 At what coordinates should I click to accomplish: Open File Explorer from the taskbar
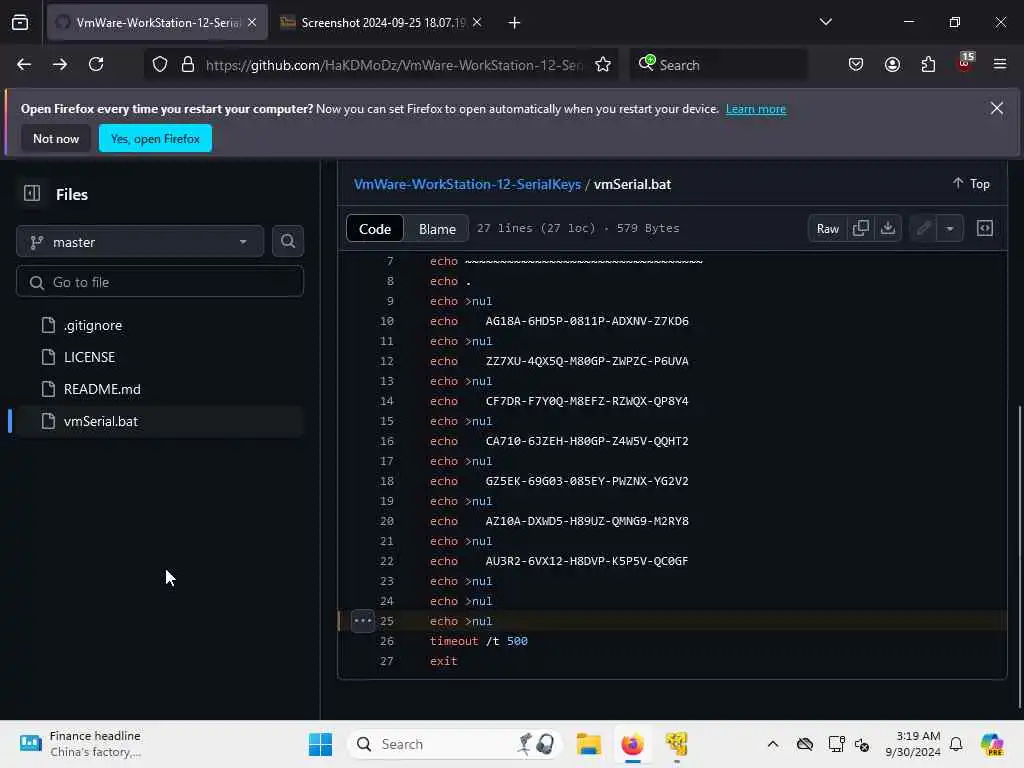[588, 744]
